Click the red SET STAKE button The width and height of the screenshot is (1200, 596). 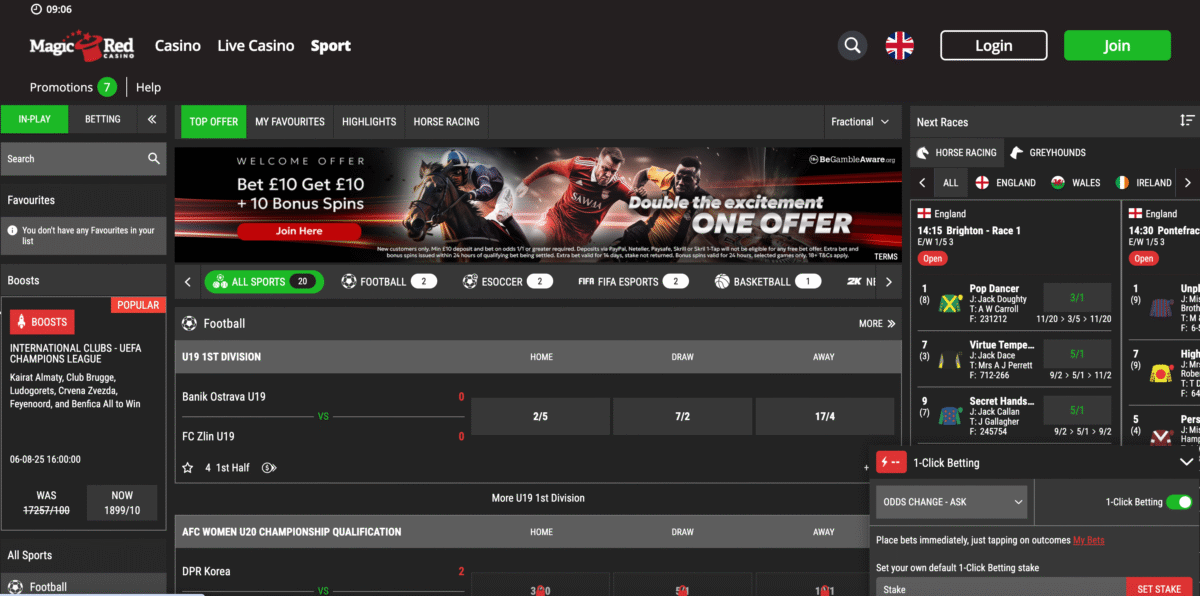(1160, 588)
